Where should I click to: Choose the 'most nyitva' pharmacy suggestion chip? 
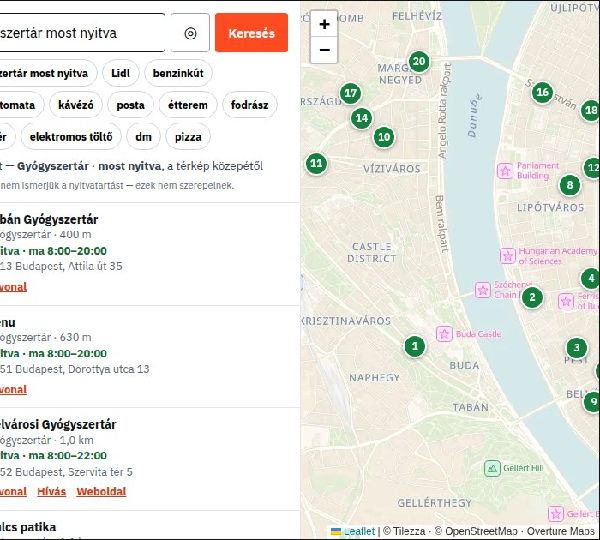click(x=48, y=73)
